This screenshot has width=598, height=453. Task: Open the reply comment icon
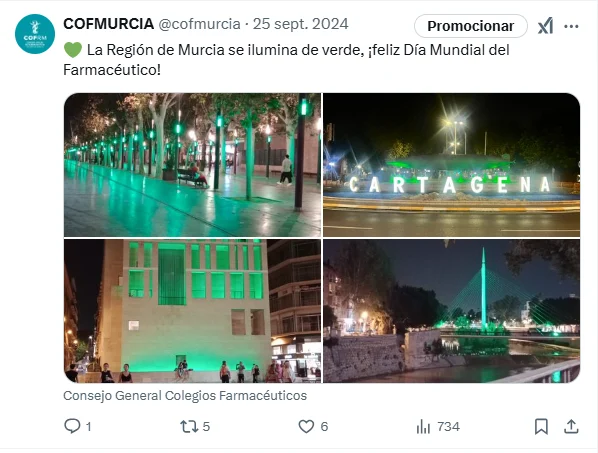(72, 426)
